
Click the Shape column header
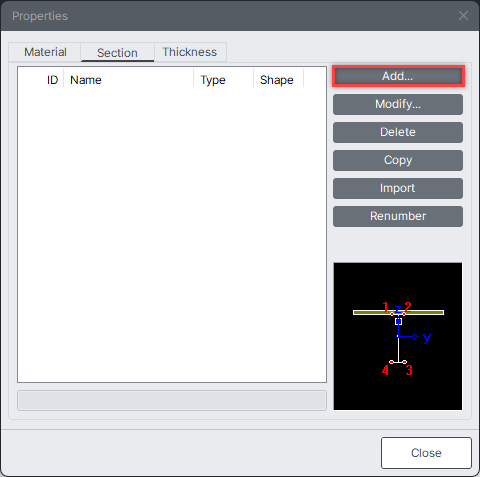(x=278, y=80)
